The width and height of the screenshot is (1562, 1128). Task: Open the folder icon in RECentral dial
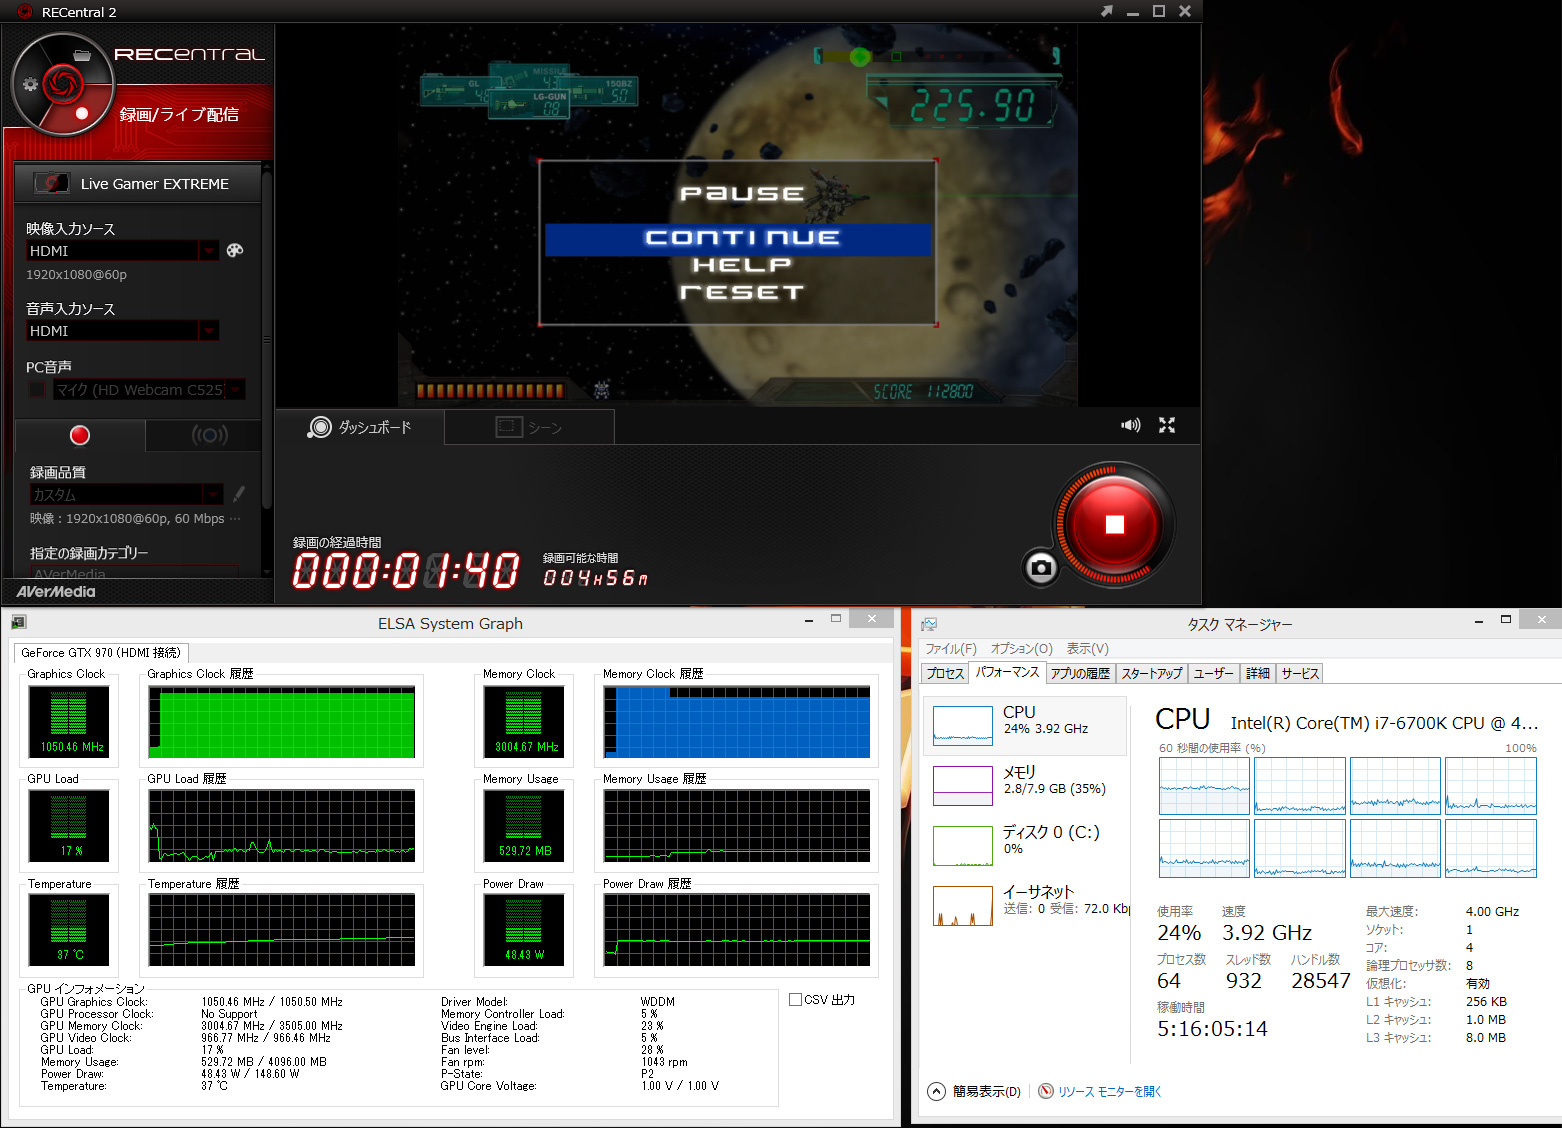[82, 55]
